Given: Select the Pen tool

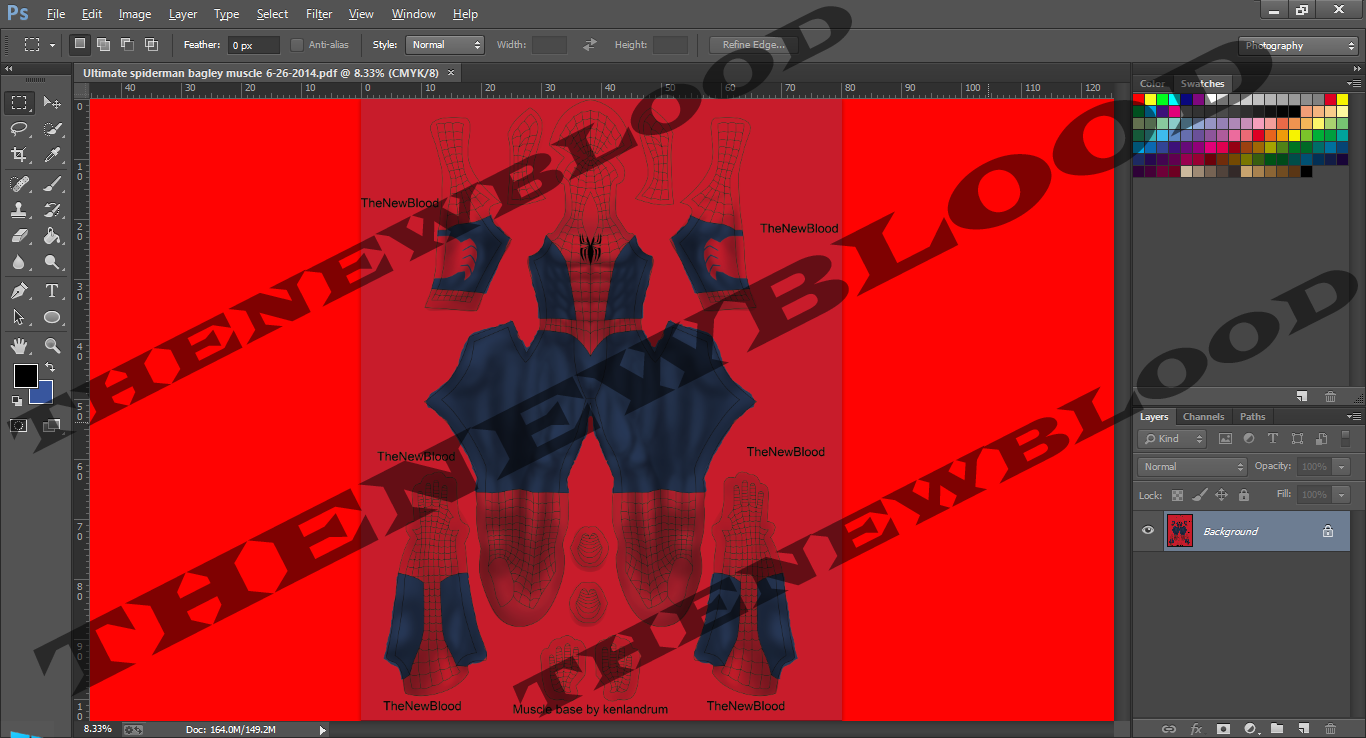Looking at the screenshot, I should pos(19,291).
